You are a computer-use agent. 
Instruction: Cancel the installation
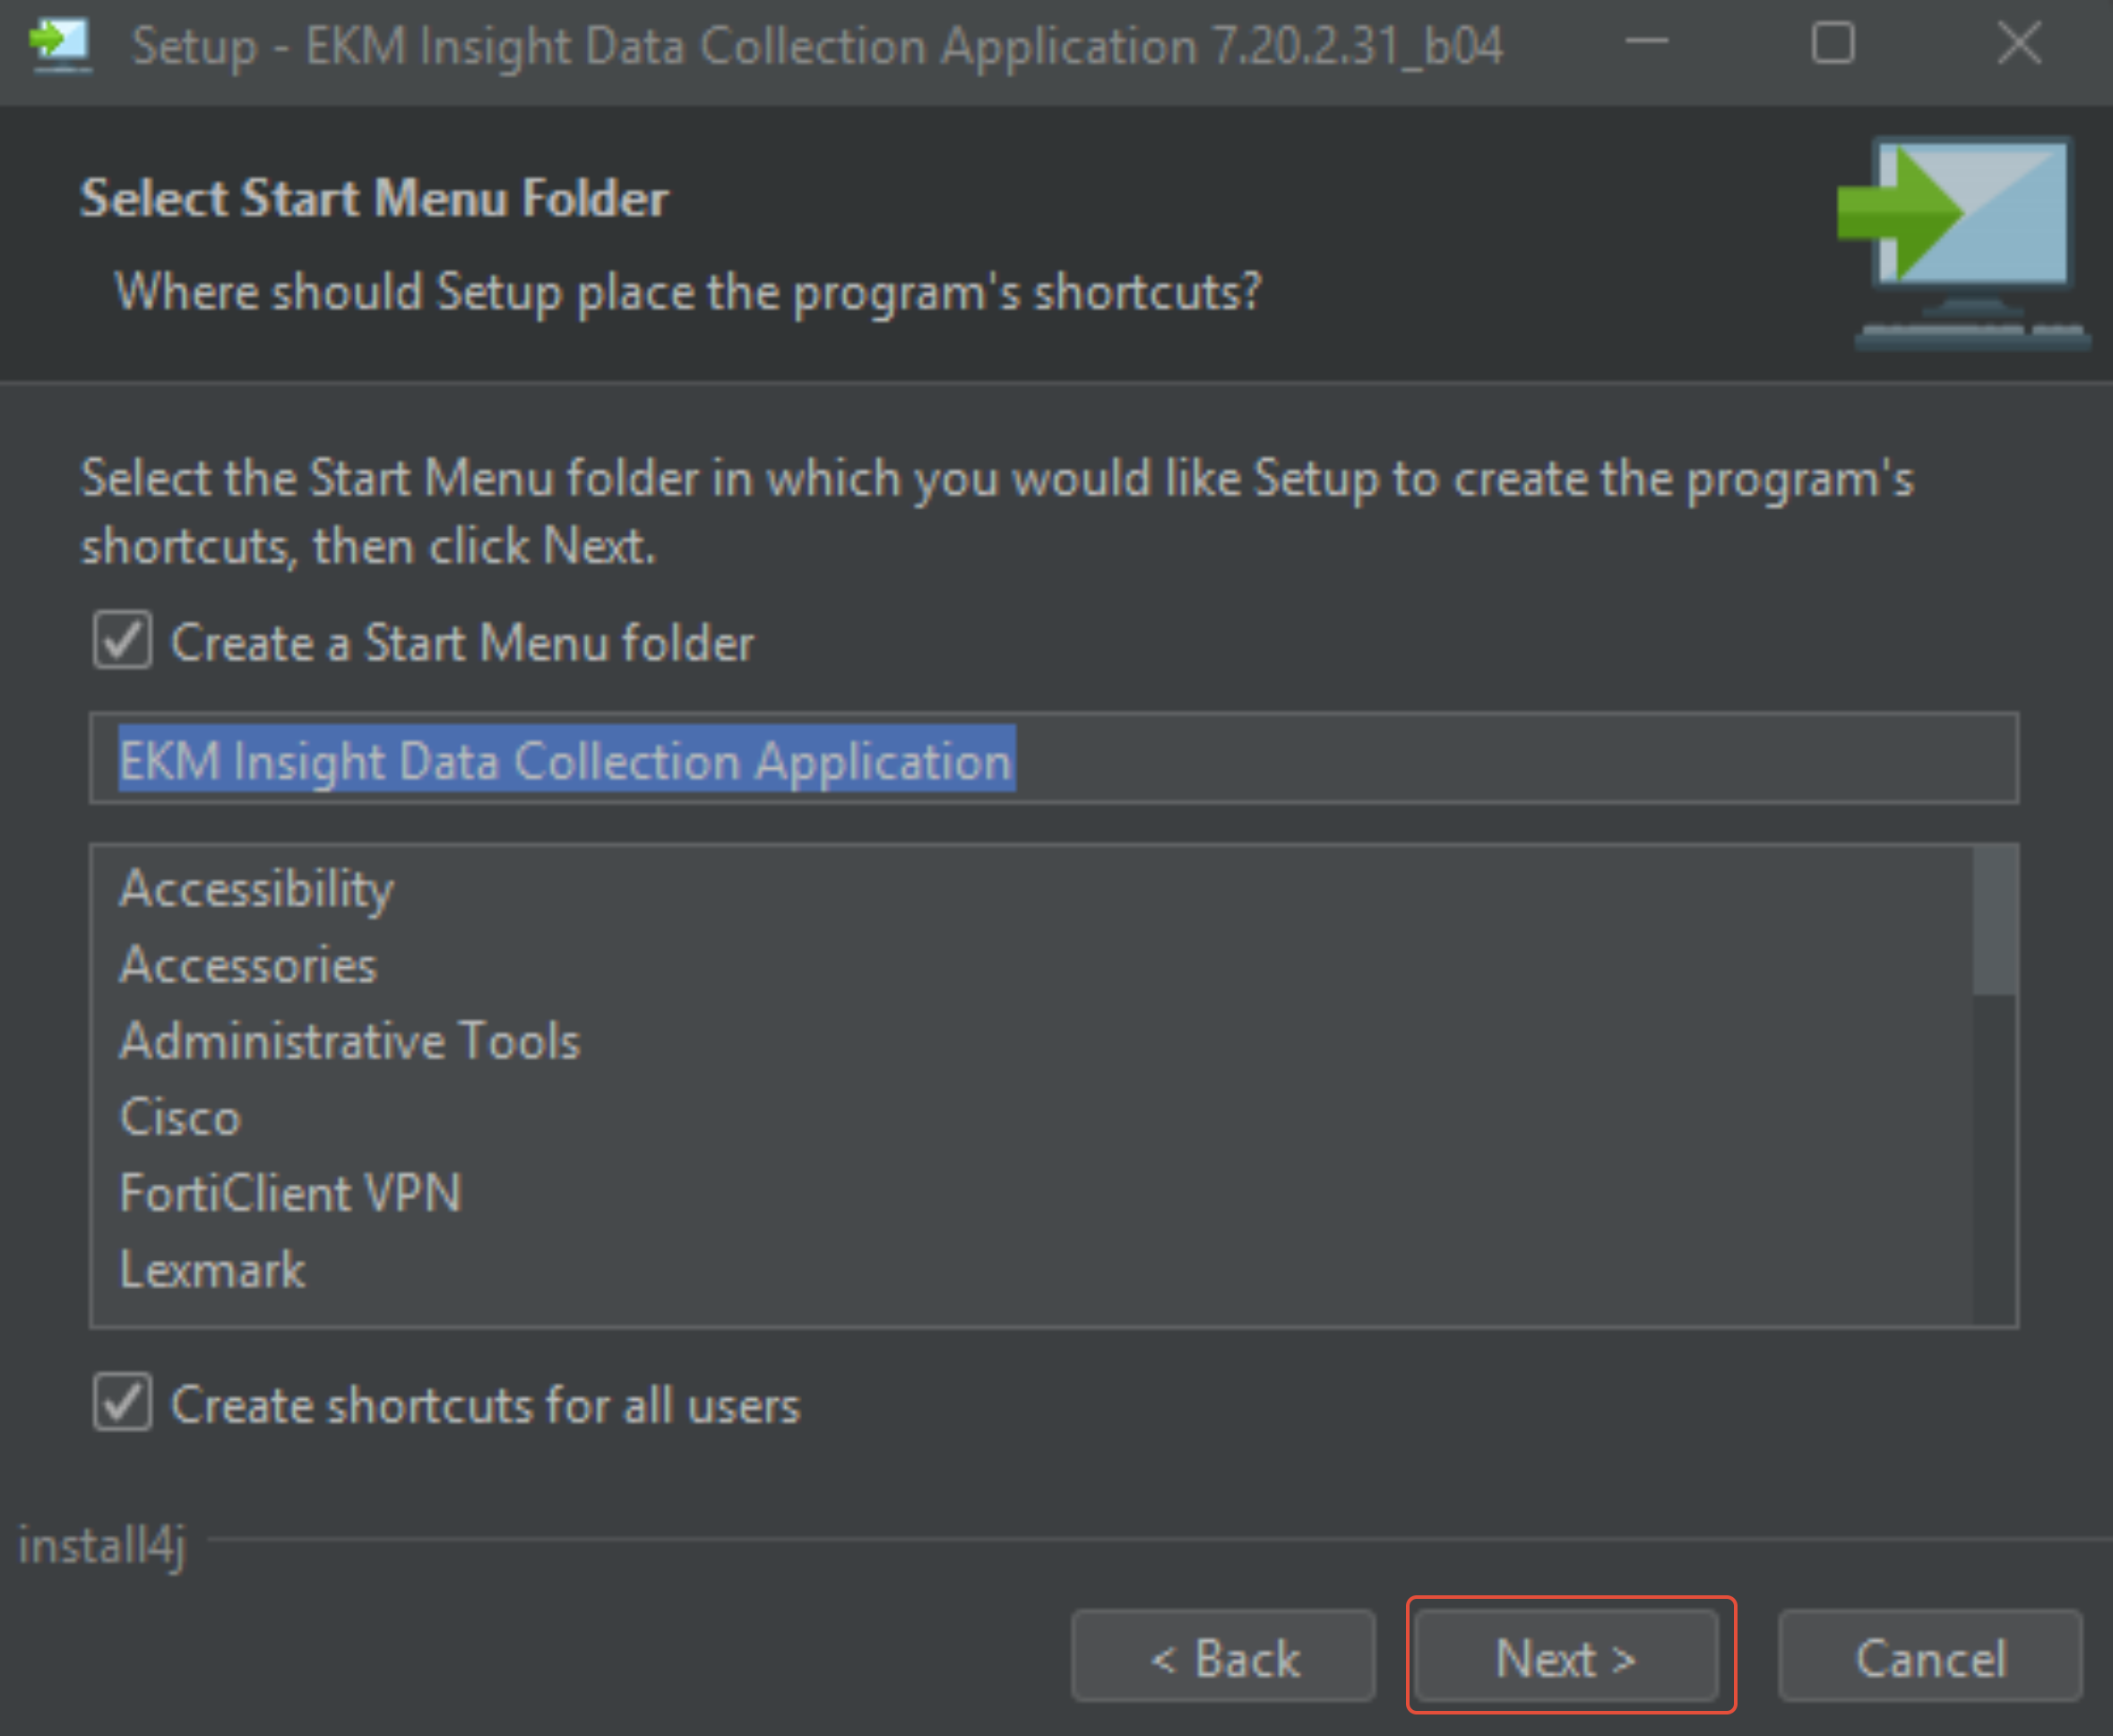coord(1929,1657)
